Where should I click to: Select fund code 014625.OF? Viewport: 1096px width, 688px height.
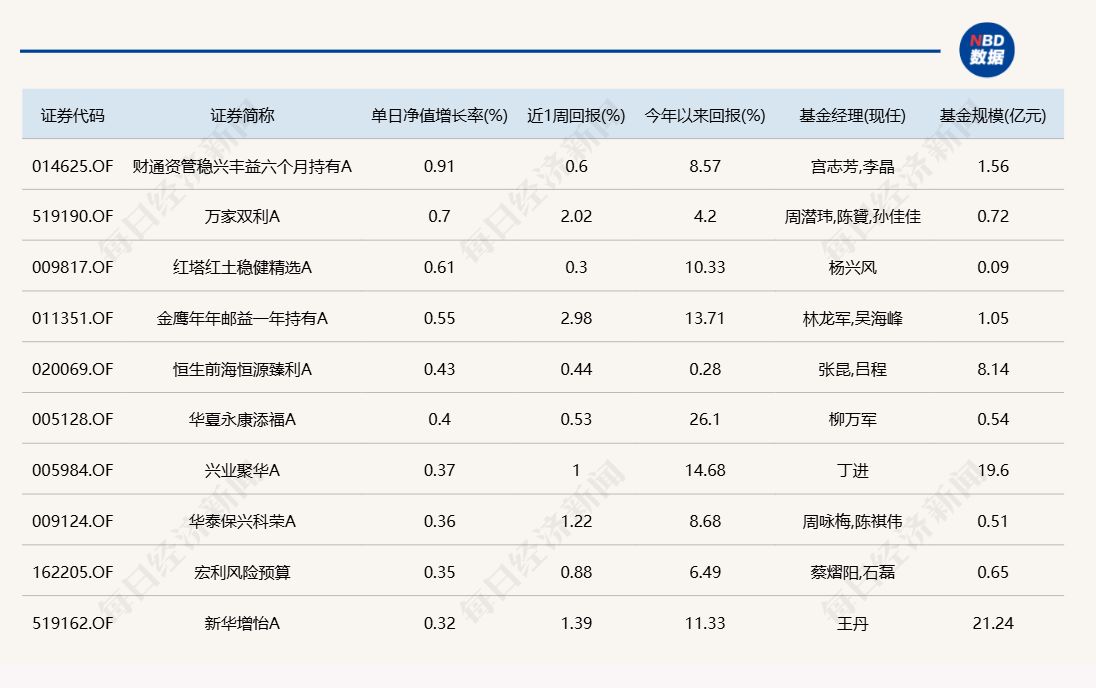73,166
